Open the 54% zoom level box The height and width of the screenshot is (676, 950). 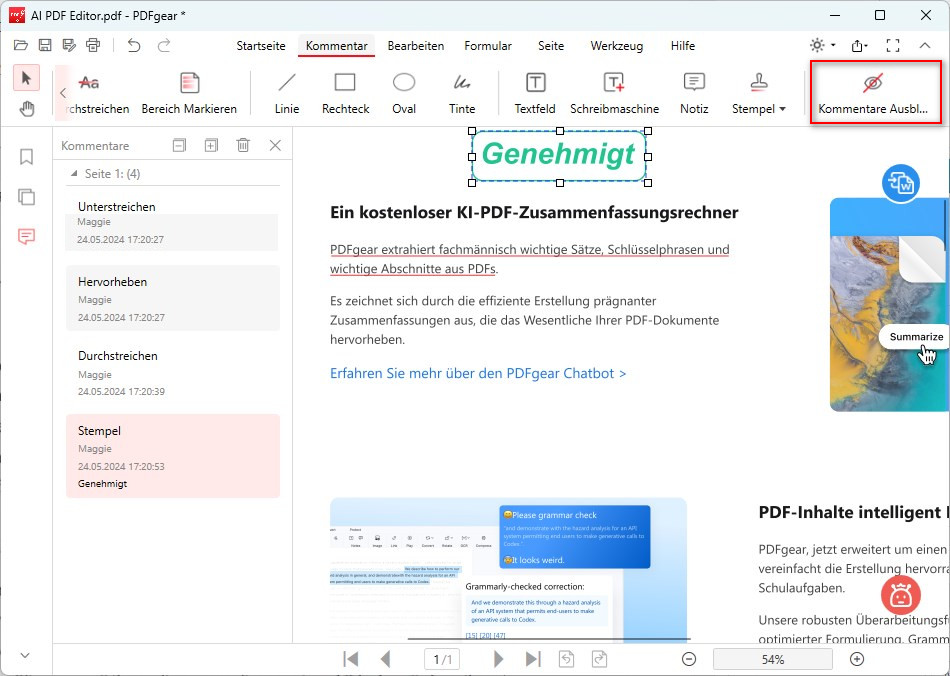coord(772,659)
